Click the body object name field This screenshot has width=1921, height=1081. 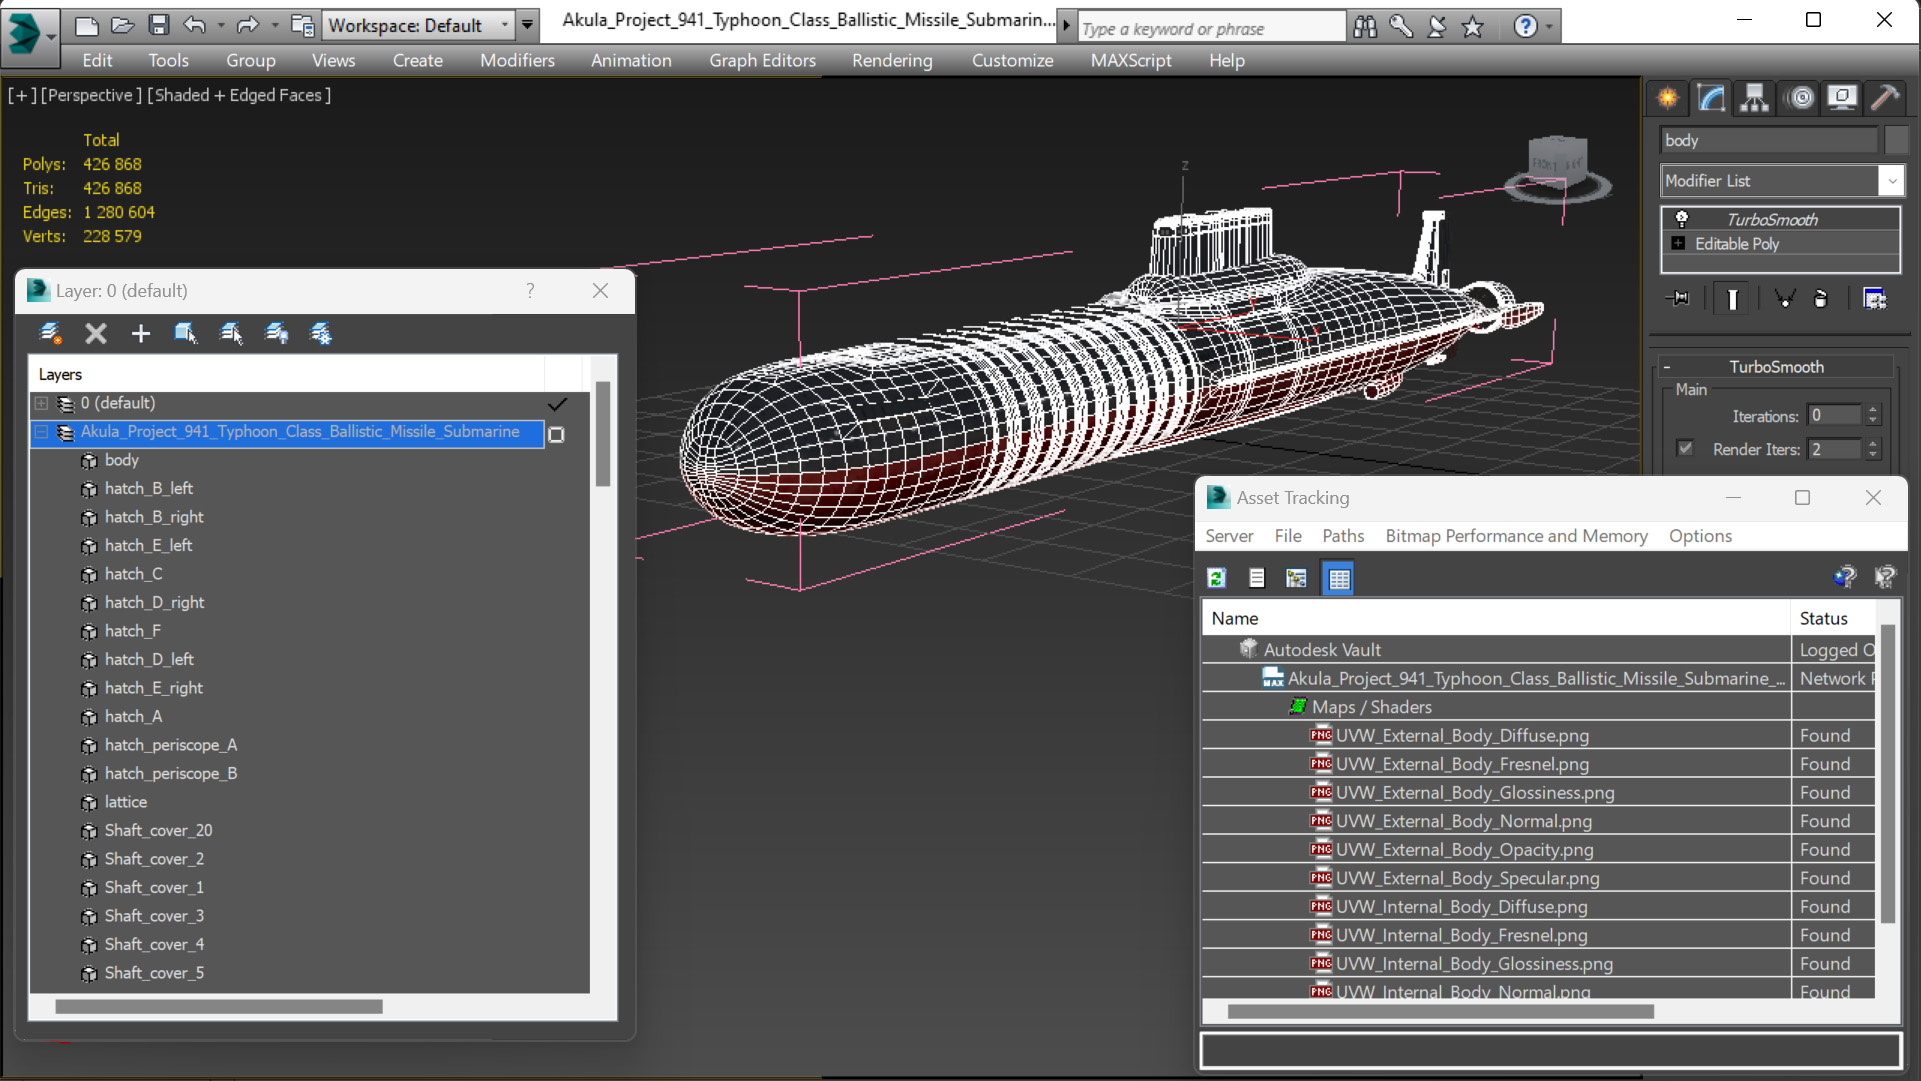click(x=1769, y=140)
